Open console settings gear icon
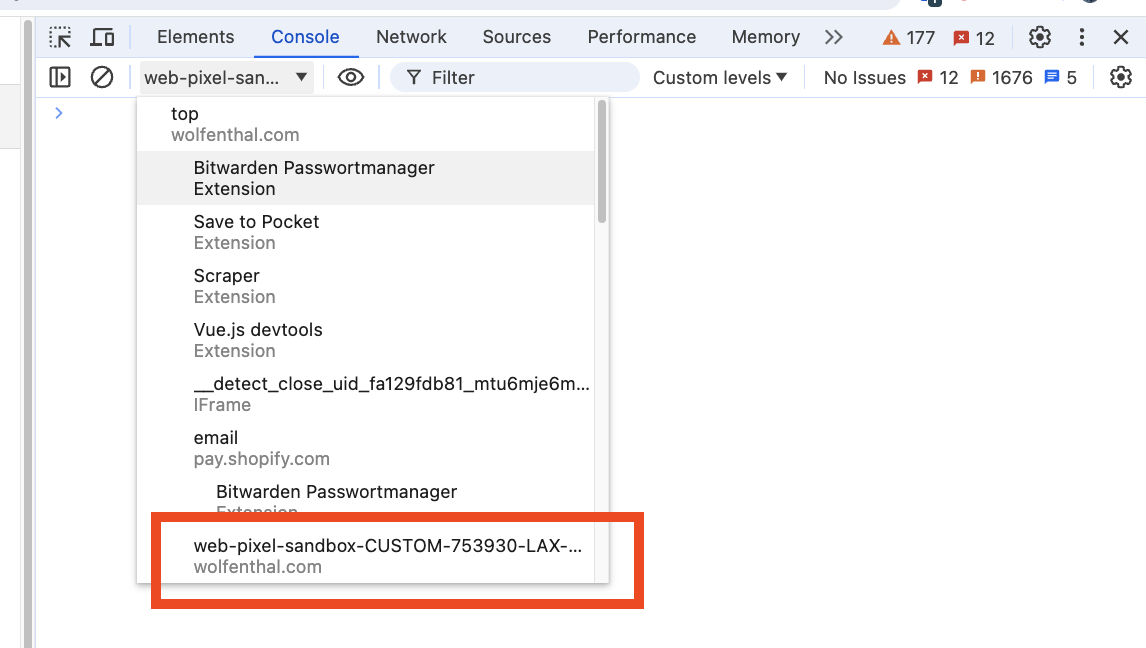 [1121, 77]
